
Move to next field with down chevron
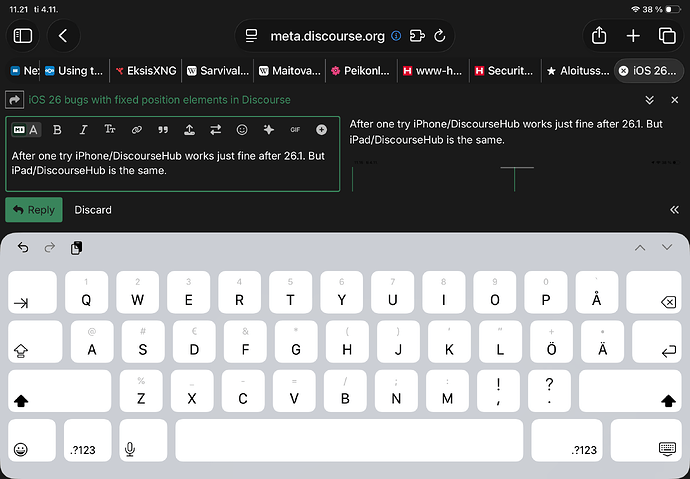[667, 247]
